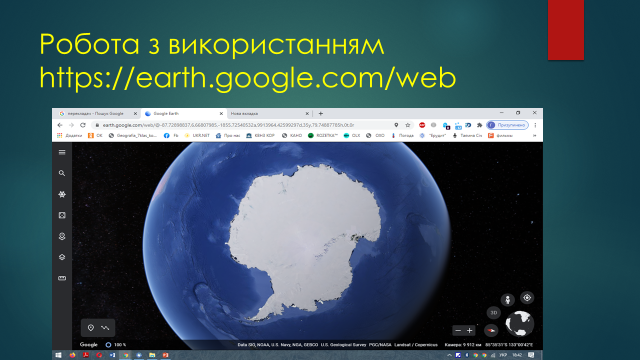Open Projects from the sidebar
The width and height of the screenshot is (640, 360).
click(62, 236)
